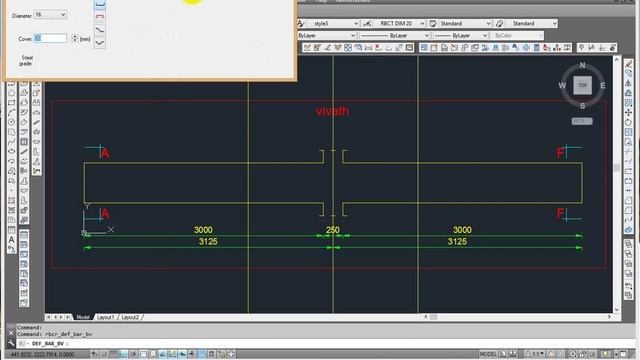Screen dimensions: 640x360
Task: Click the Multileader Style icon on Styles toolbar
Action: 499,24
